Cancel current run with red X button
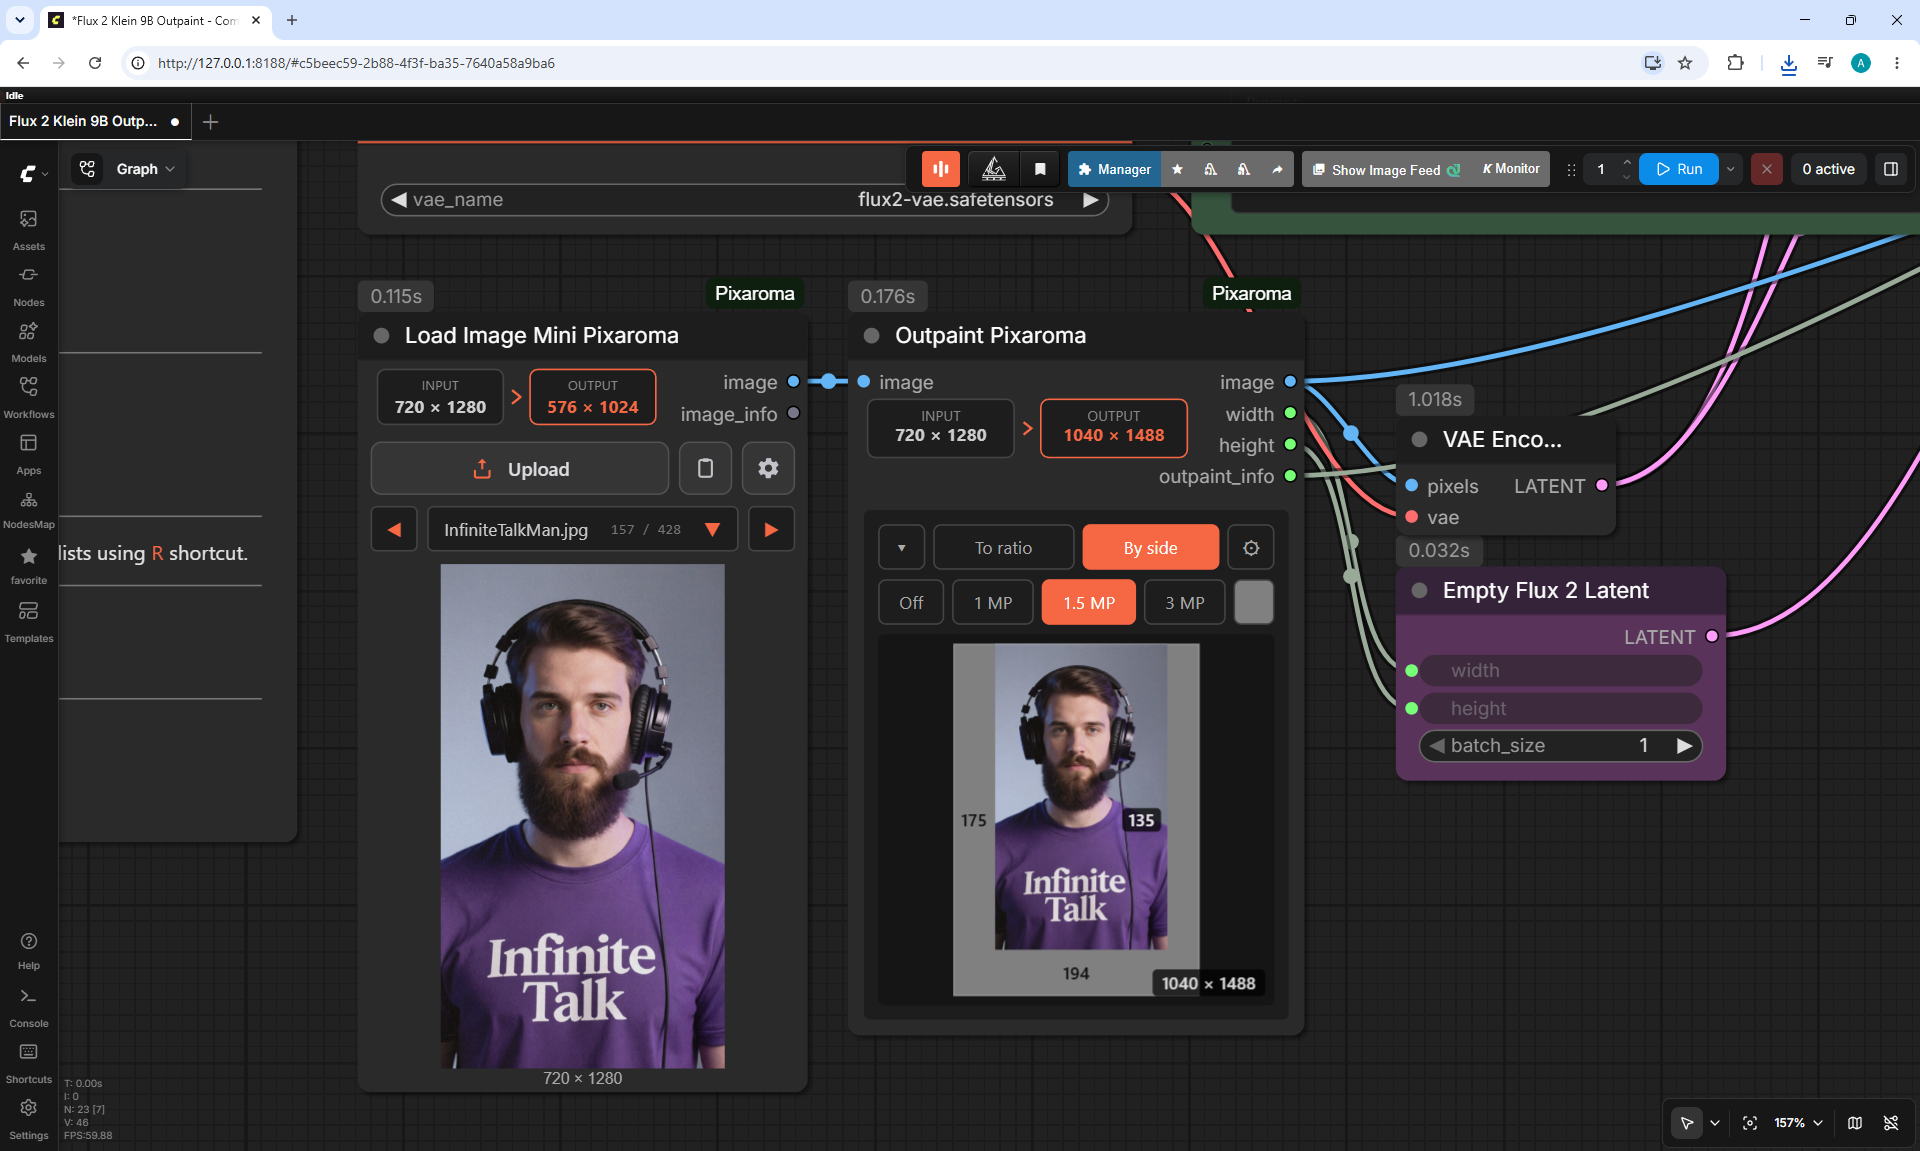Image resolution: width=1920 pixels, height=1151 pixels. (x=1767, y=169)
